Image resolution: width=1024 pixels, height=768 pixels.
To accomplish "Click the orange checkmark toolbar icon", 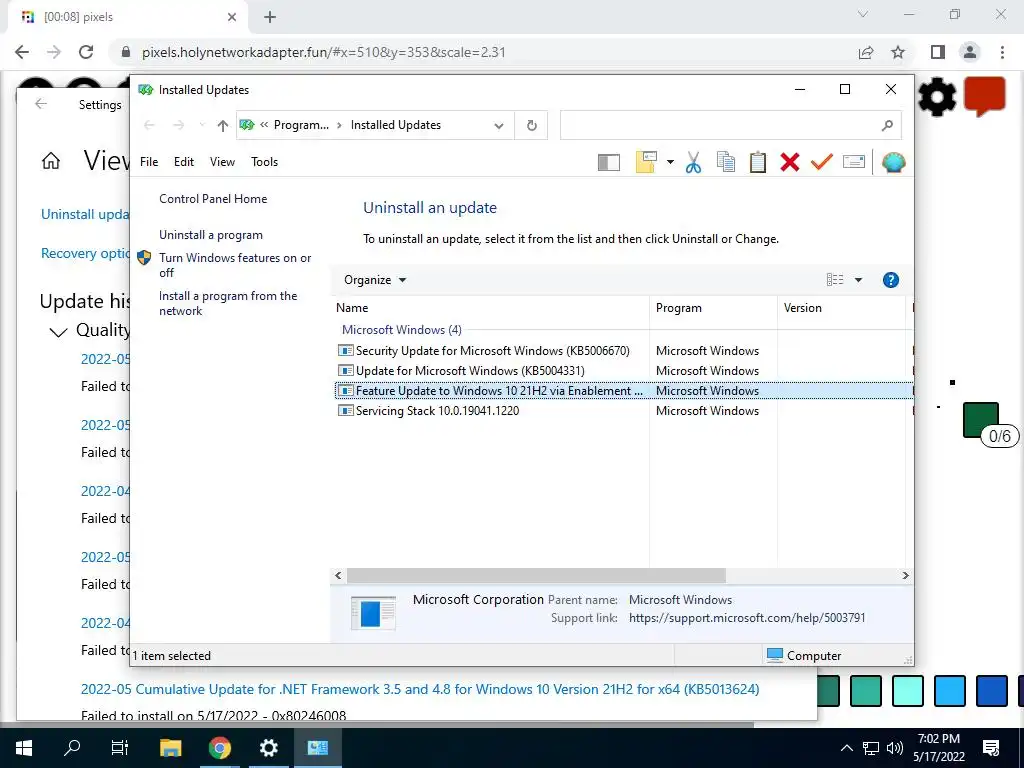I will pyautogui.click(x=822, y=161).
